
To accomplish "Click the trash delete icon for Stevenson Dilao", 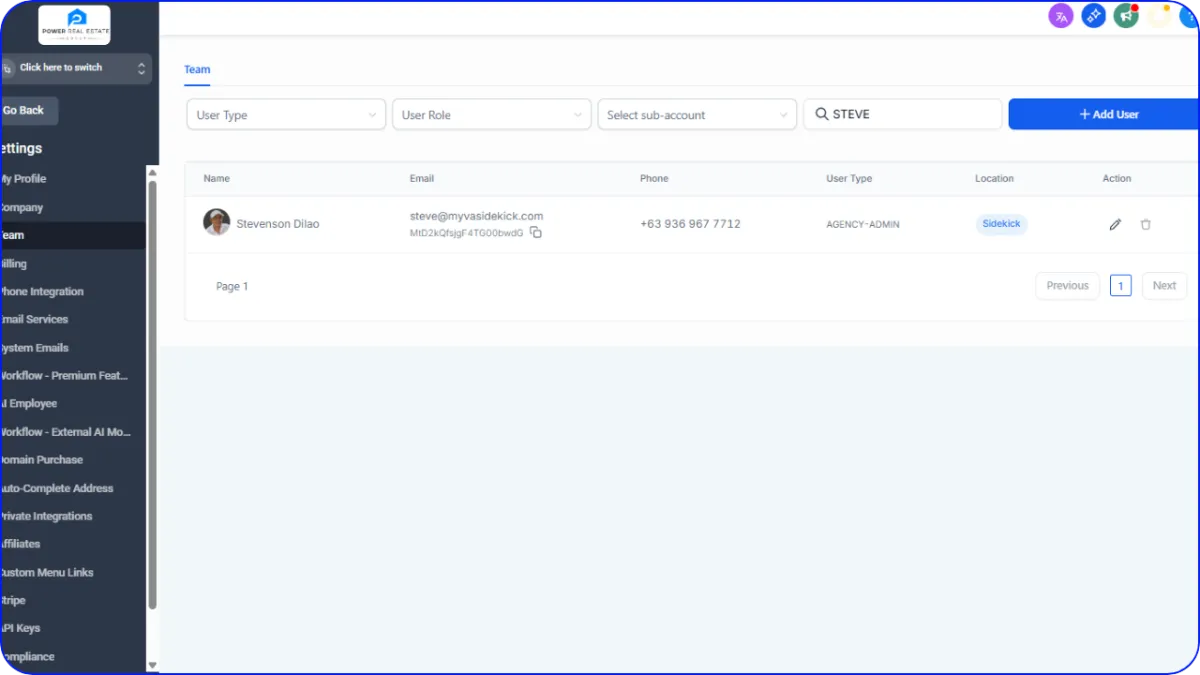I will (1146, 225).
